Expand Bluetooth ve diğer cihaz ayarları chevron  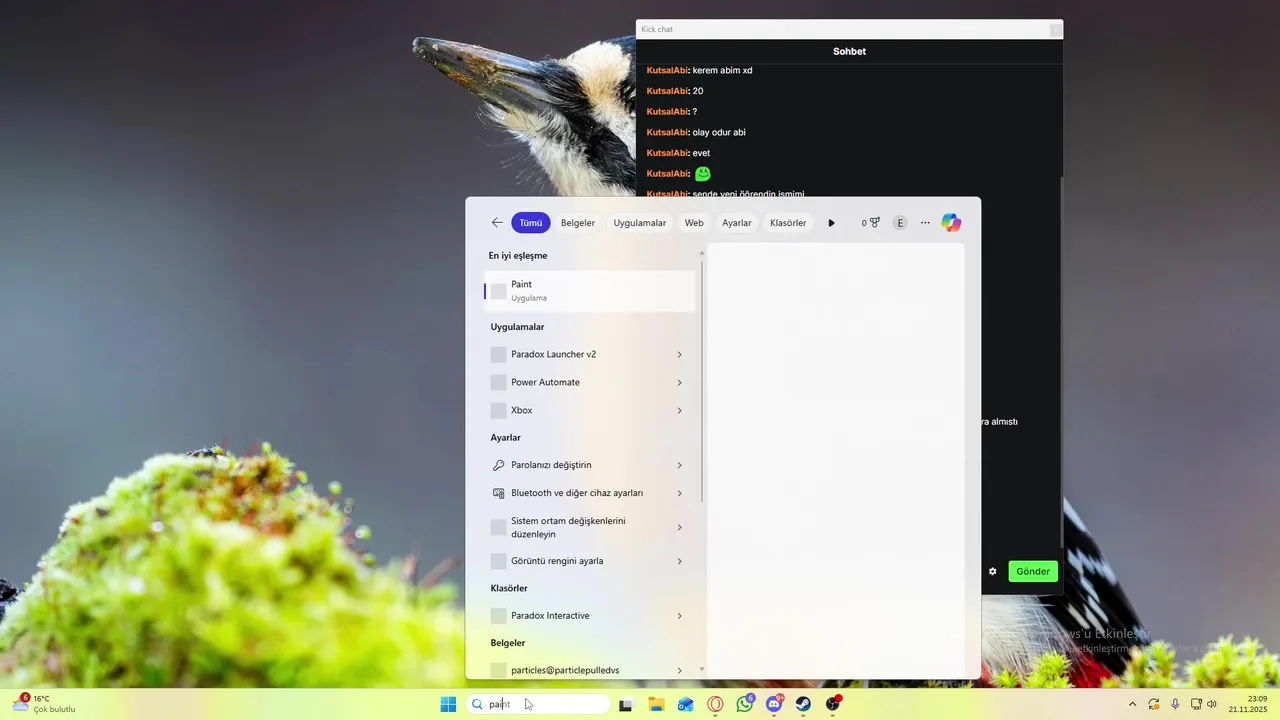[x=680, y=493]
